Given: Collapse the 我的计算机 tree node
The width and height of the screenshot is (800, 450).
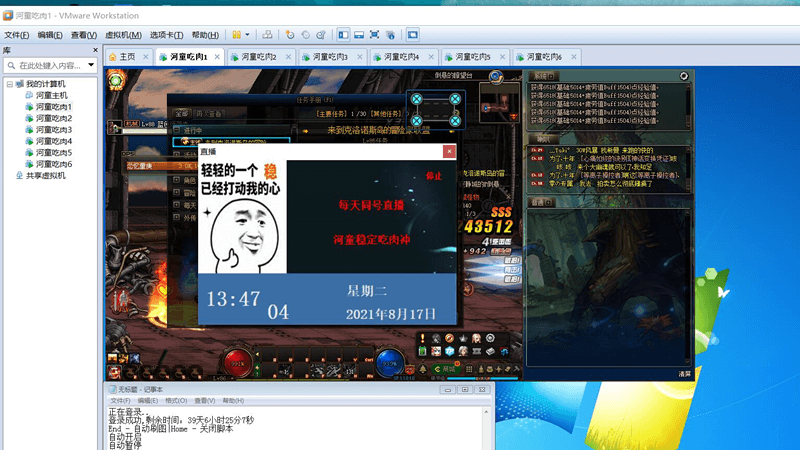Looking at the screenshot, I should (10, 84).
